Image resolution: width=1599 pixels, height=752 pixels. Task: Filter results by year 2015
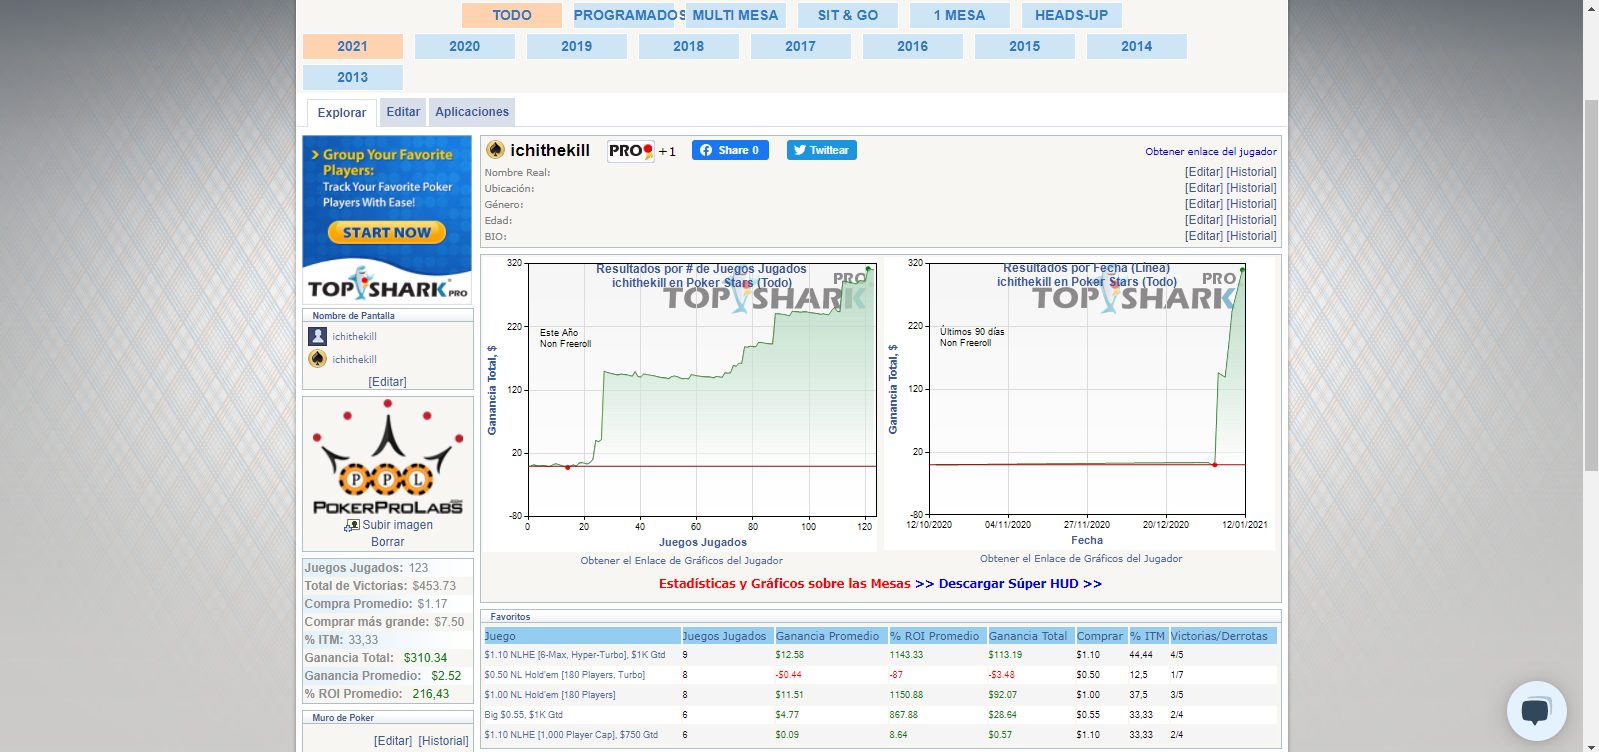(1025, 46)
